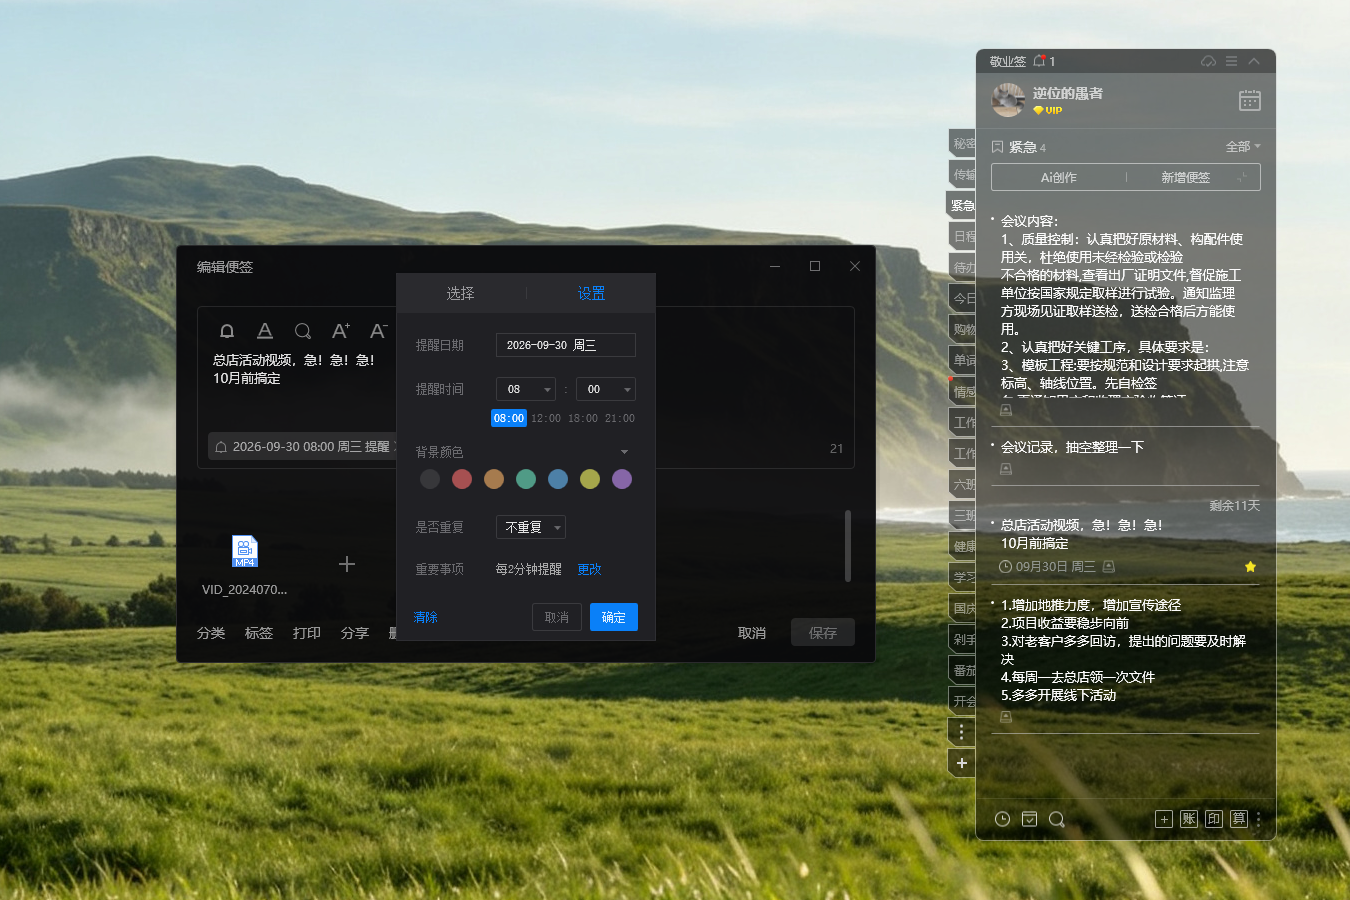Increase font size with the A+ icon

point(341,331)
